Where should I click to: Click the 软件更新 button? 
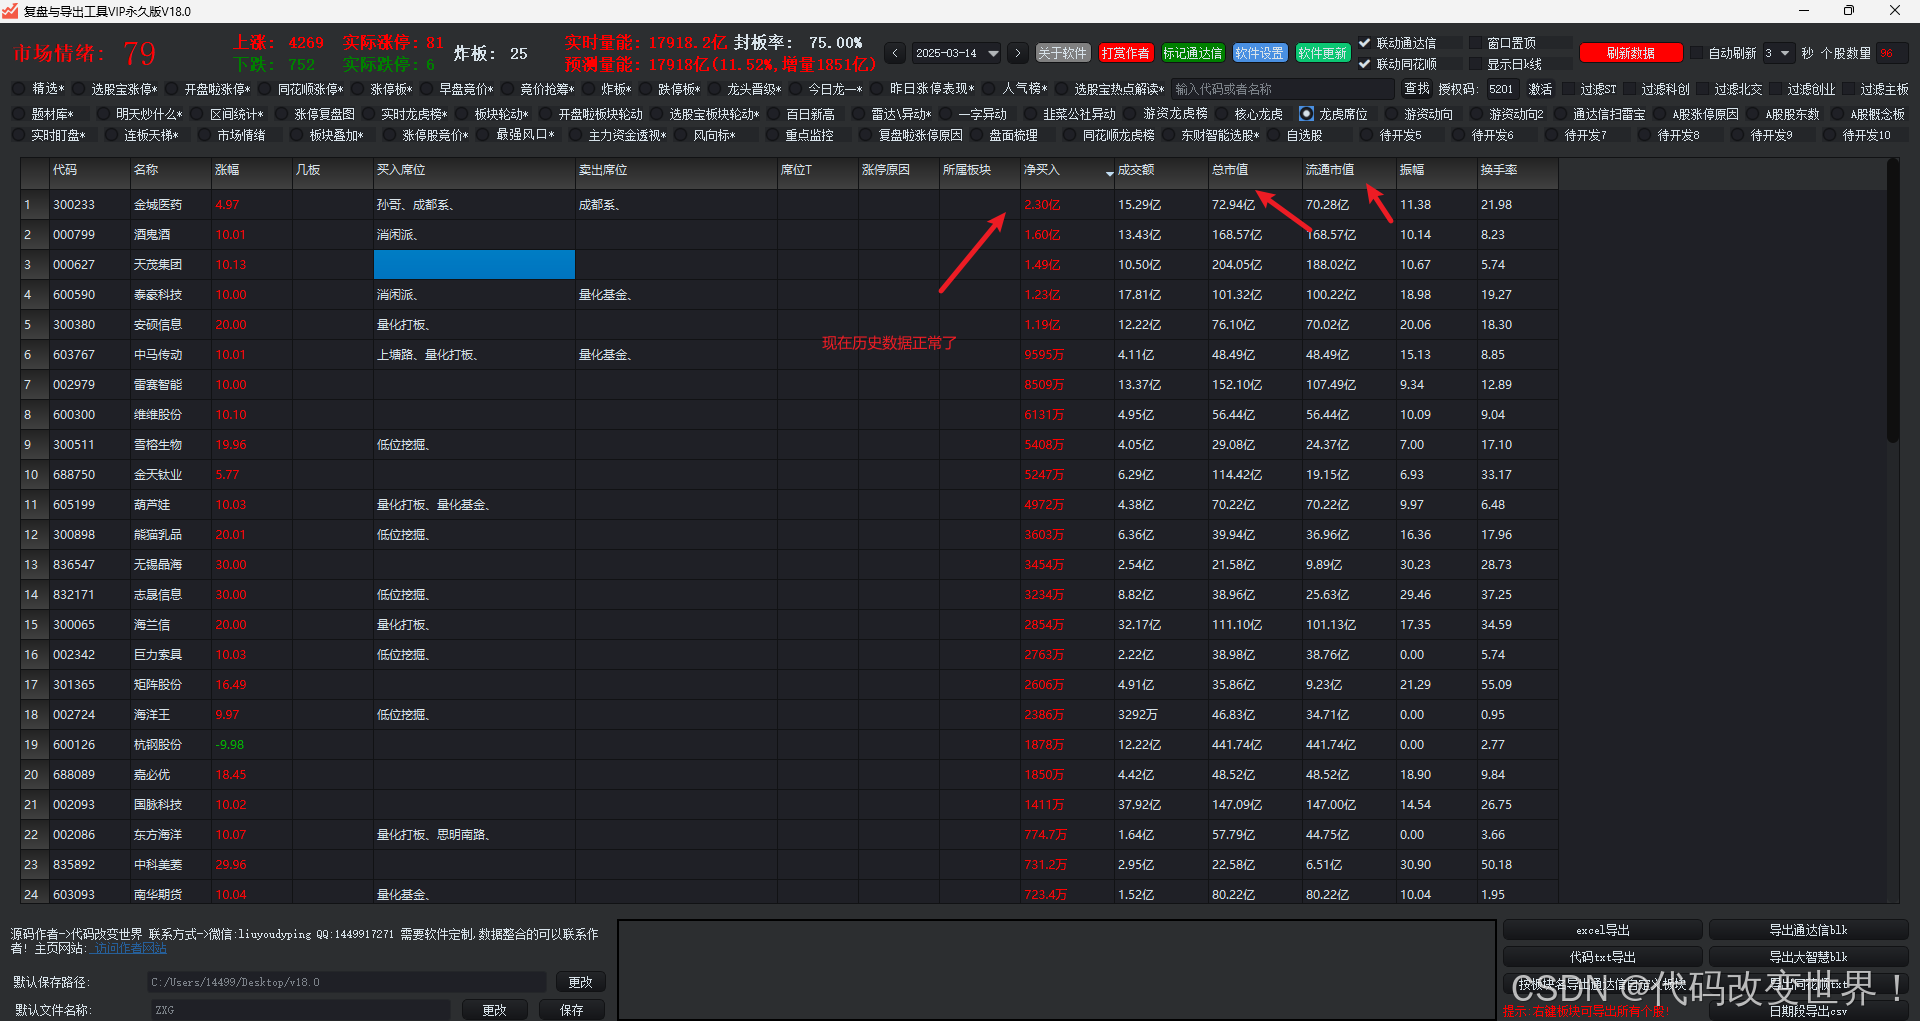[1322, 53]
